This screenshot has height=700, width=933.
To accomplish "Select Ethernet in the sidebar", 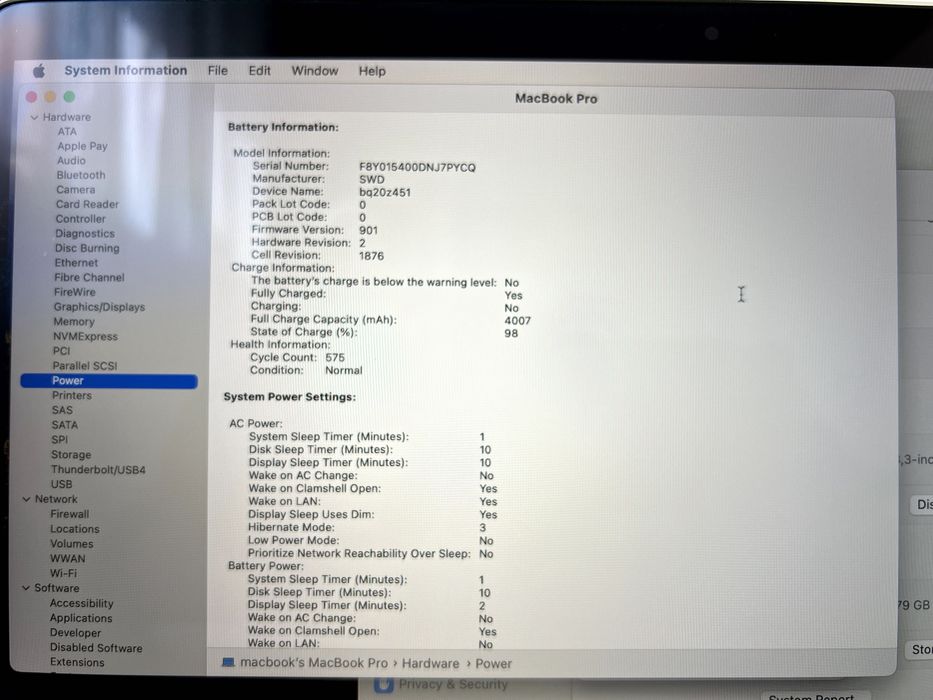I will (x=76, y=262).
